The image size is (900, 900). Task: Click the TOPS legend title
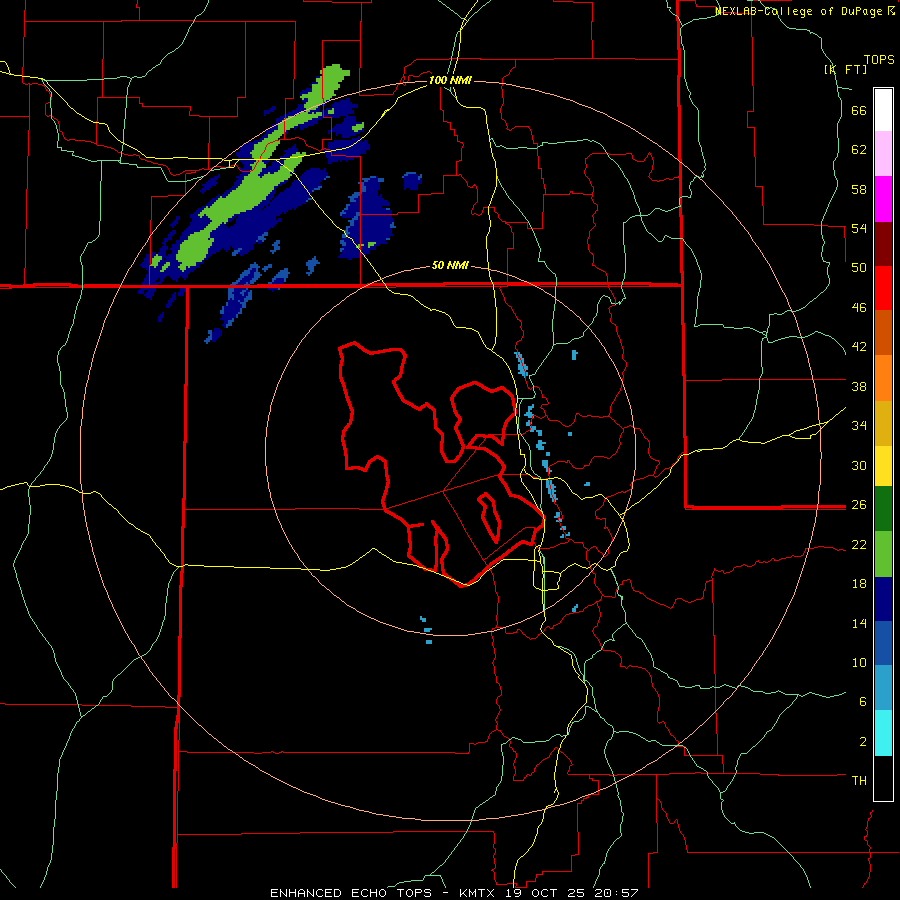[x=879, y=59]
